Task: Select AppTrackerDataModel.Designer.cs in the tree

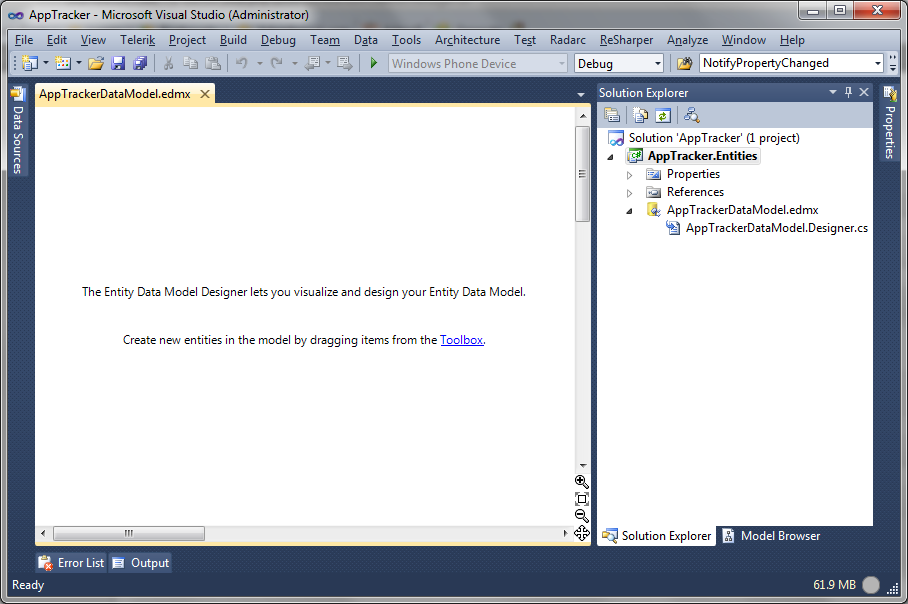Action: coord(777,228)
